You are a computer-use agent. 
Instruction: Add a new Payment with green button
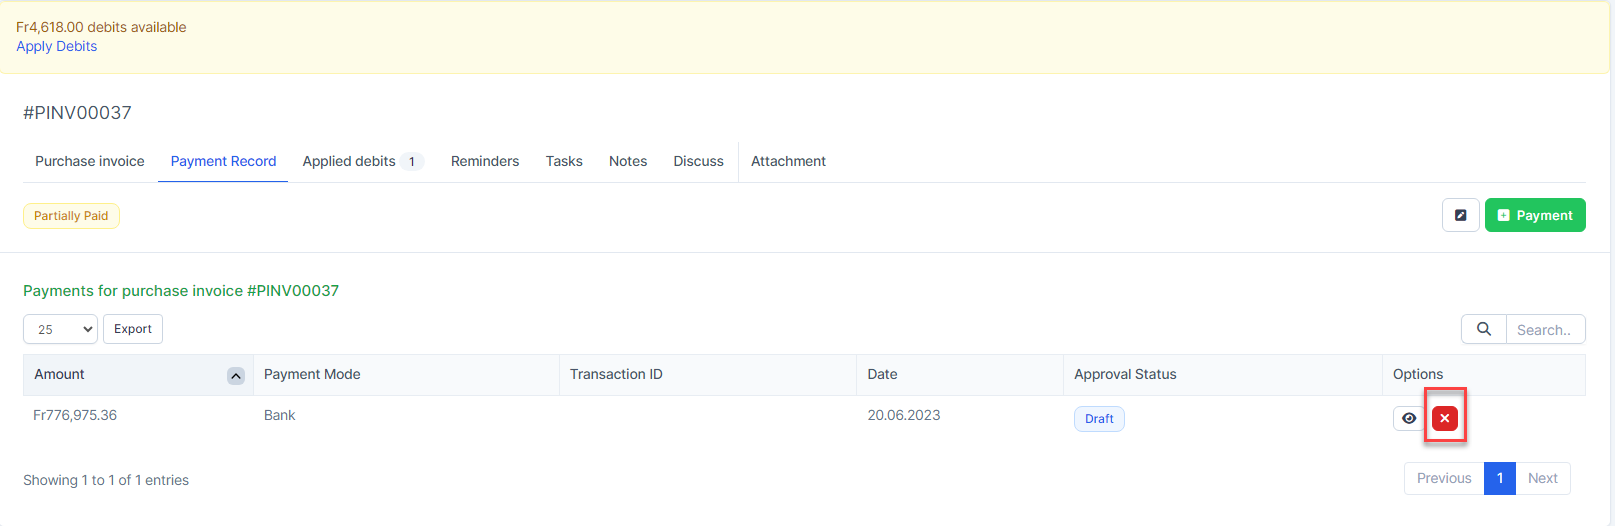(1534, 215)
